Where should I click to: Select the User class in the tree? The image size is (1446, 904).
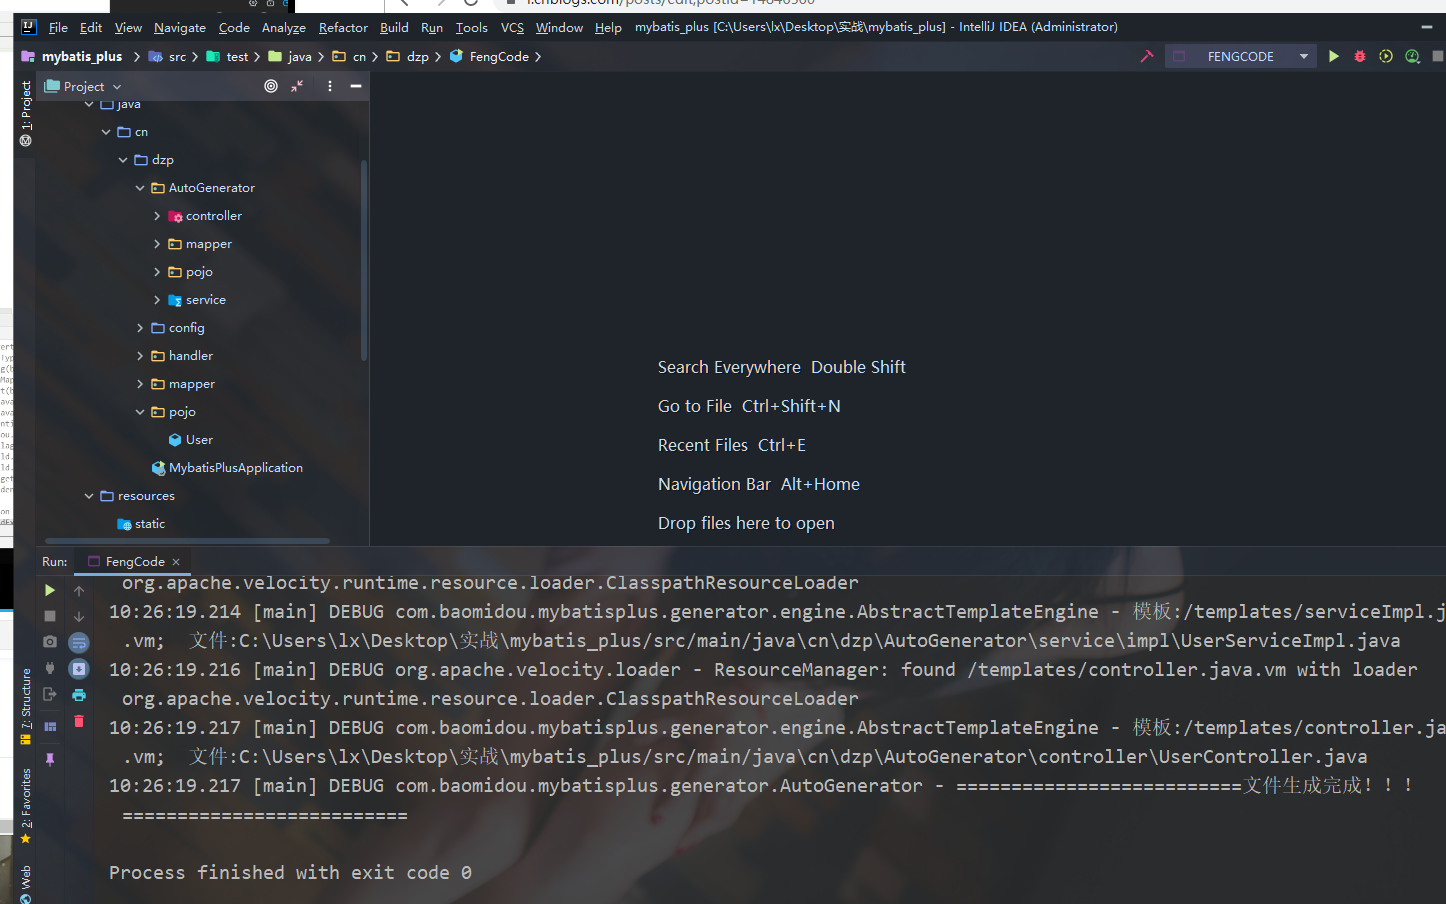click(x=190, y=440)
